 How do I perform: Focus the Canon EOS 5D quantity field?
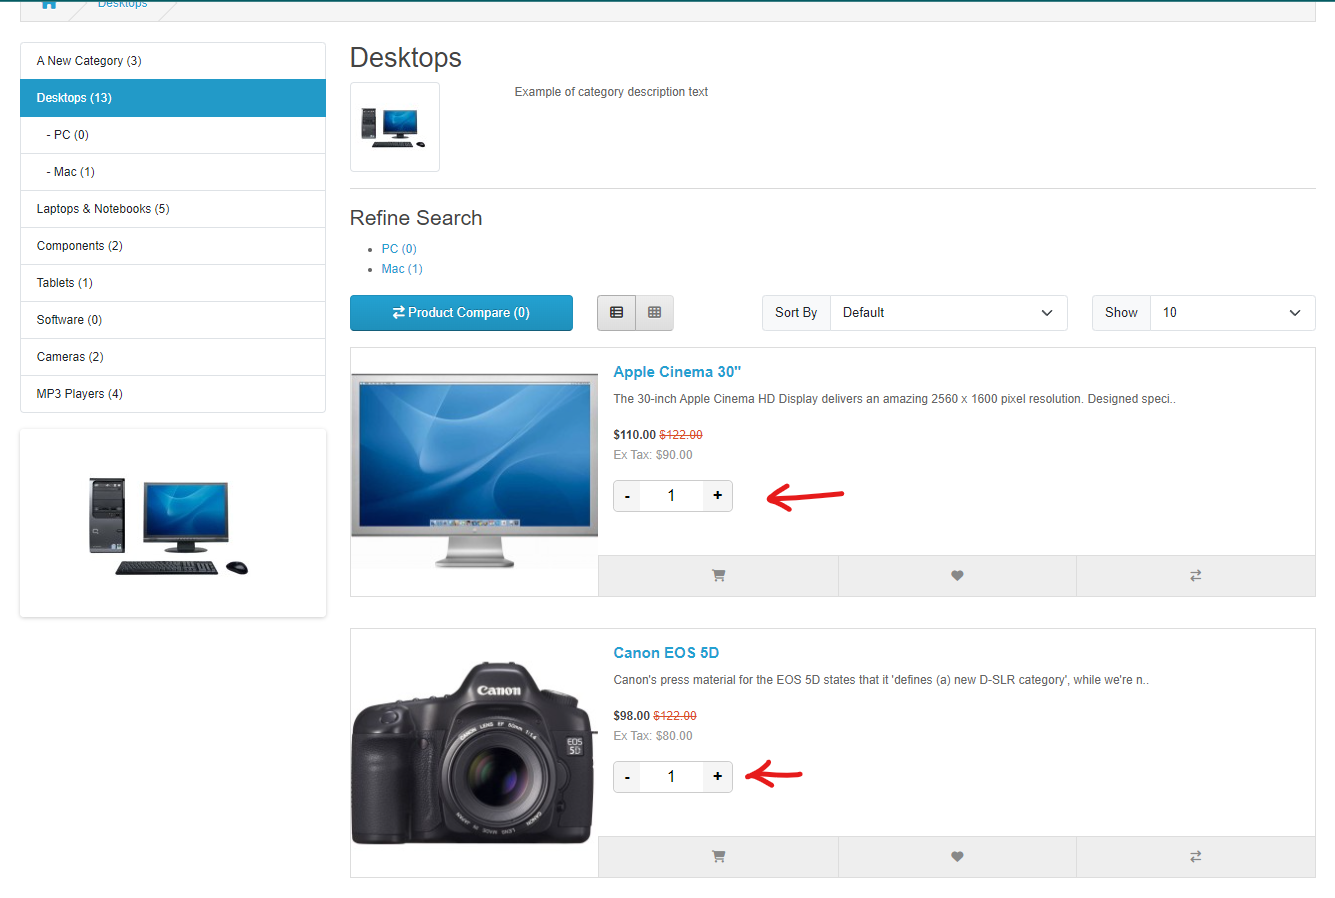[x=671, y=777]
